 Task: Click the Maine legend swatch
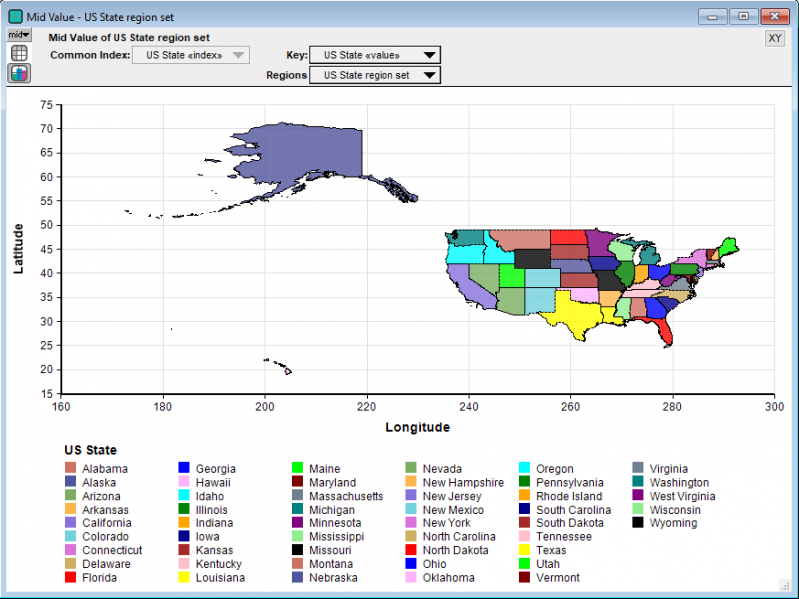point(298,468)
